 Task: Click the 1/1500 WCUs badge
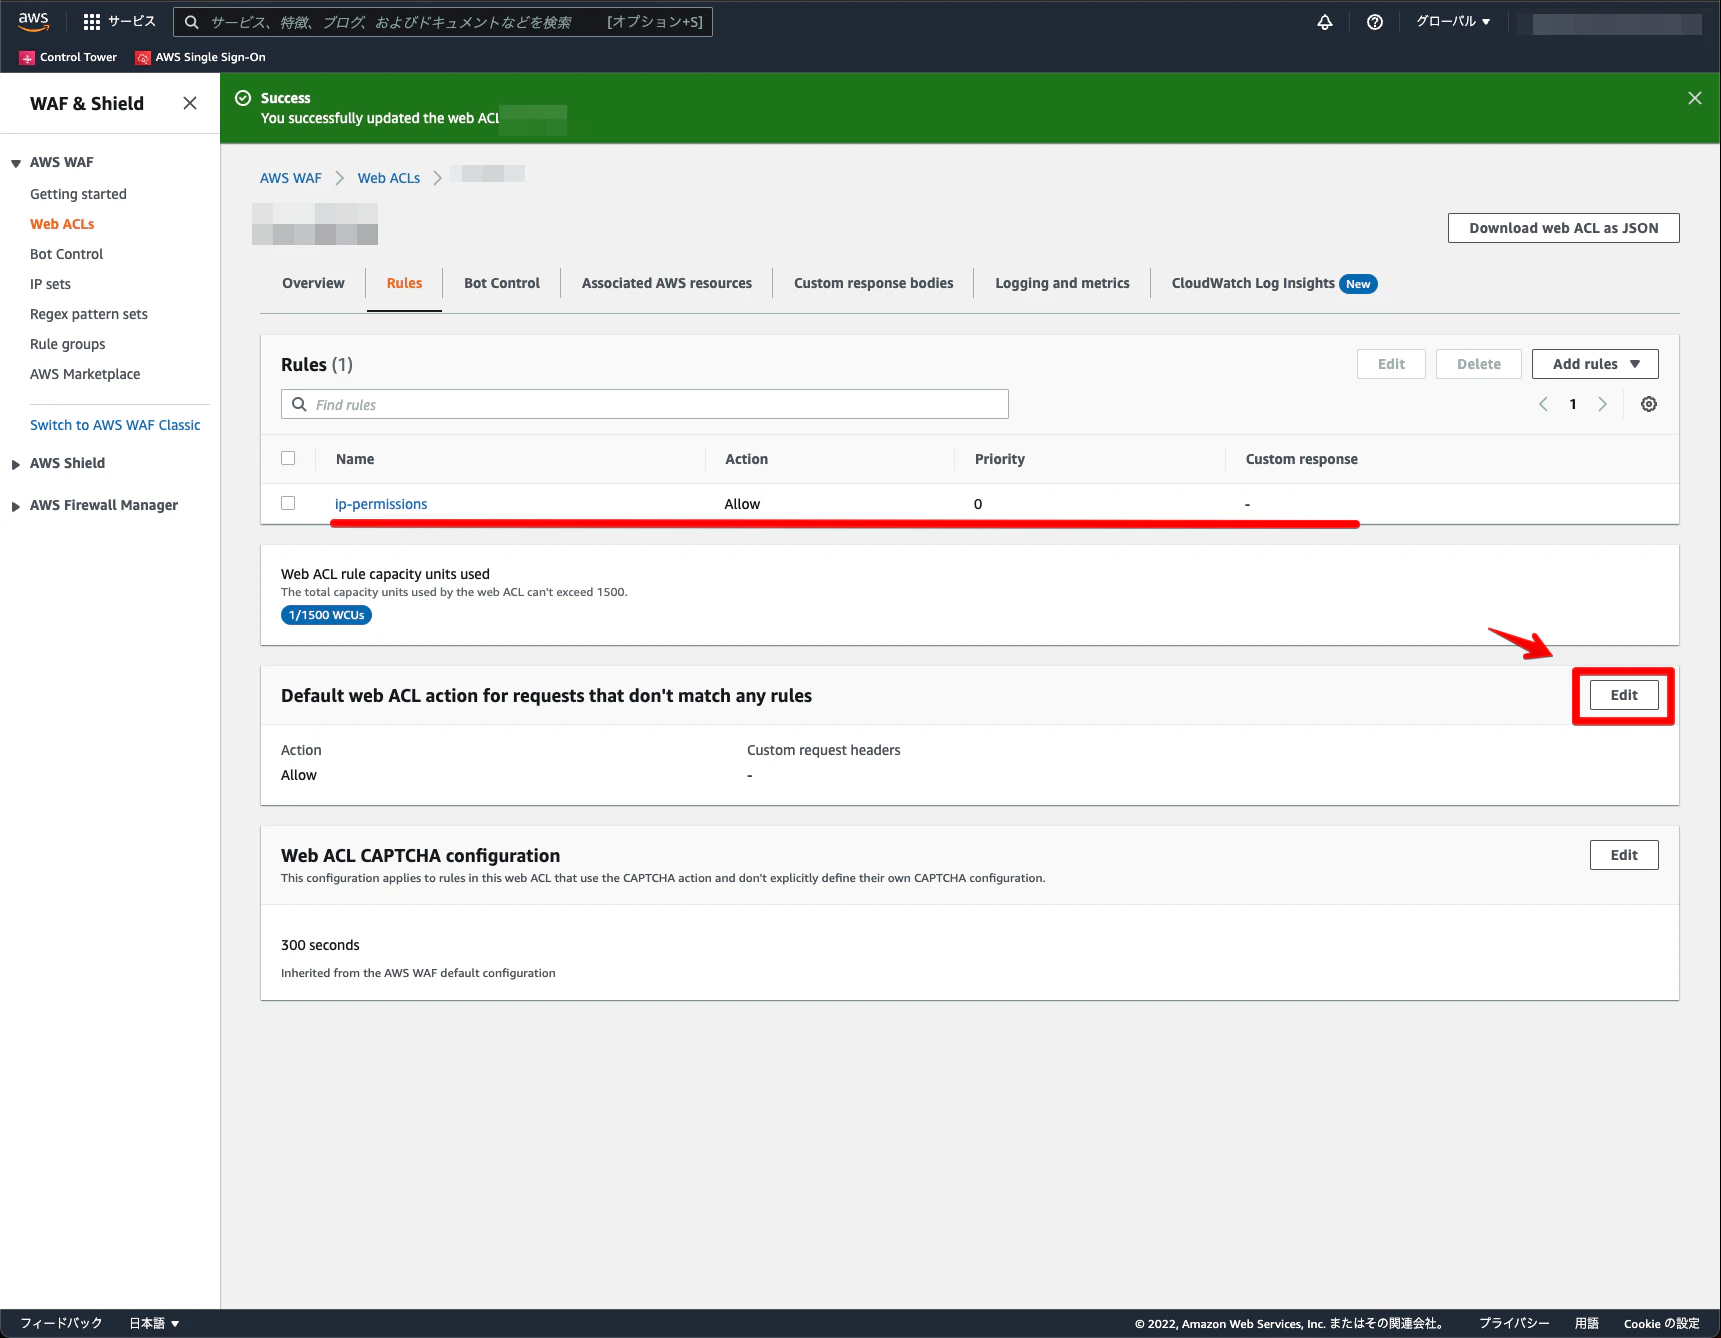327,615
